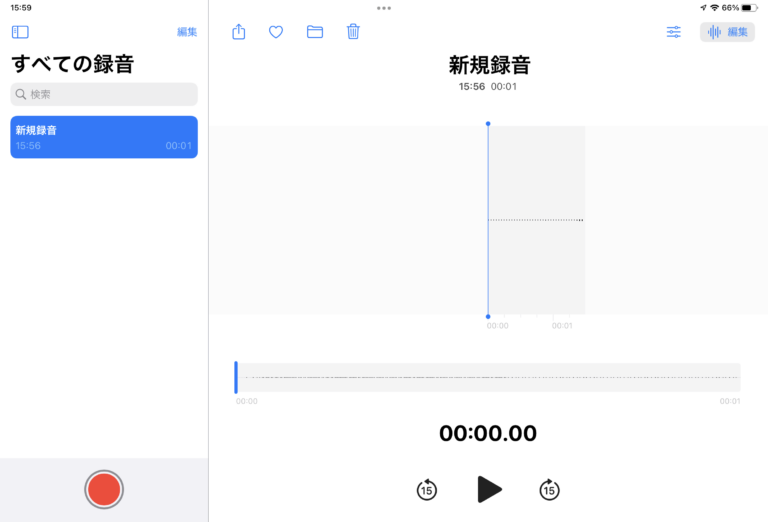Click the 新規録音 title to rename

pos(488,66)
